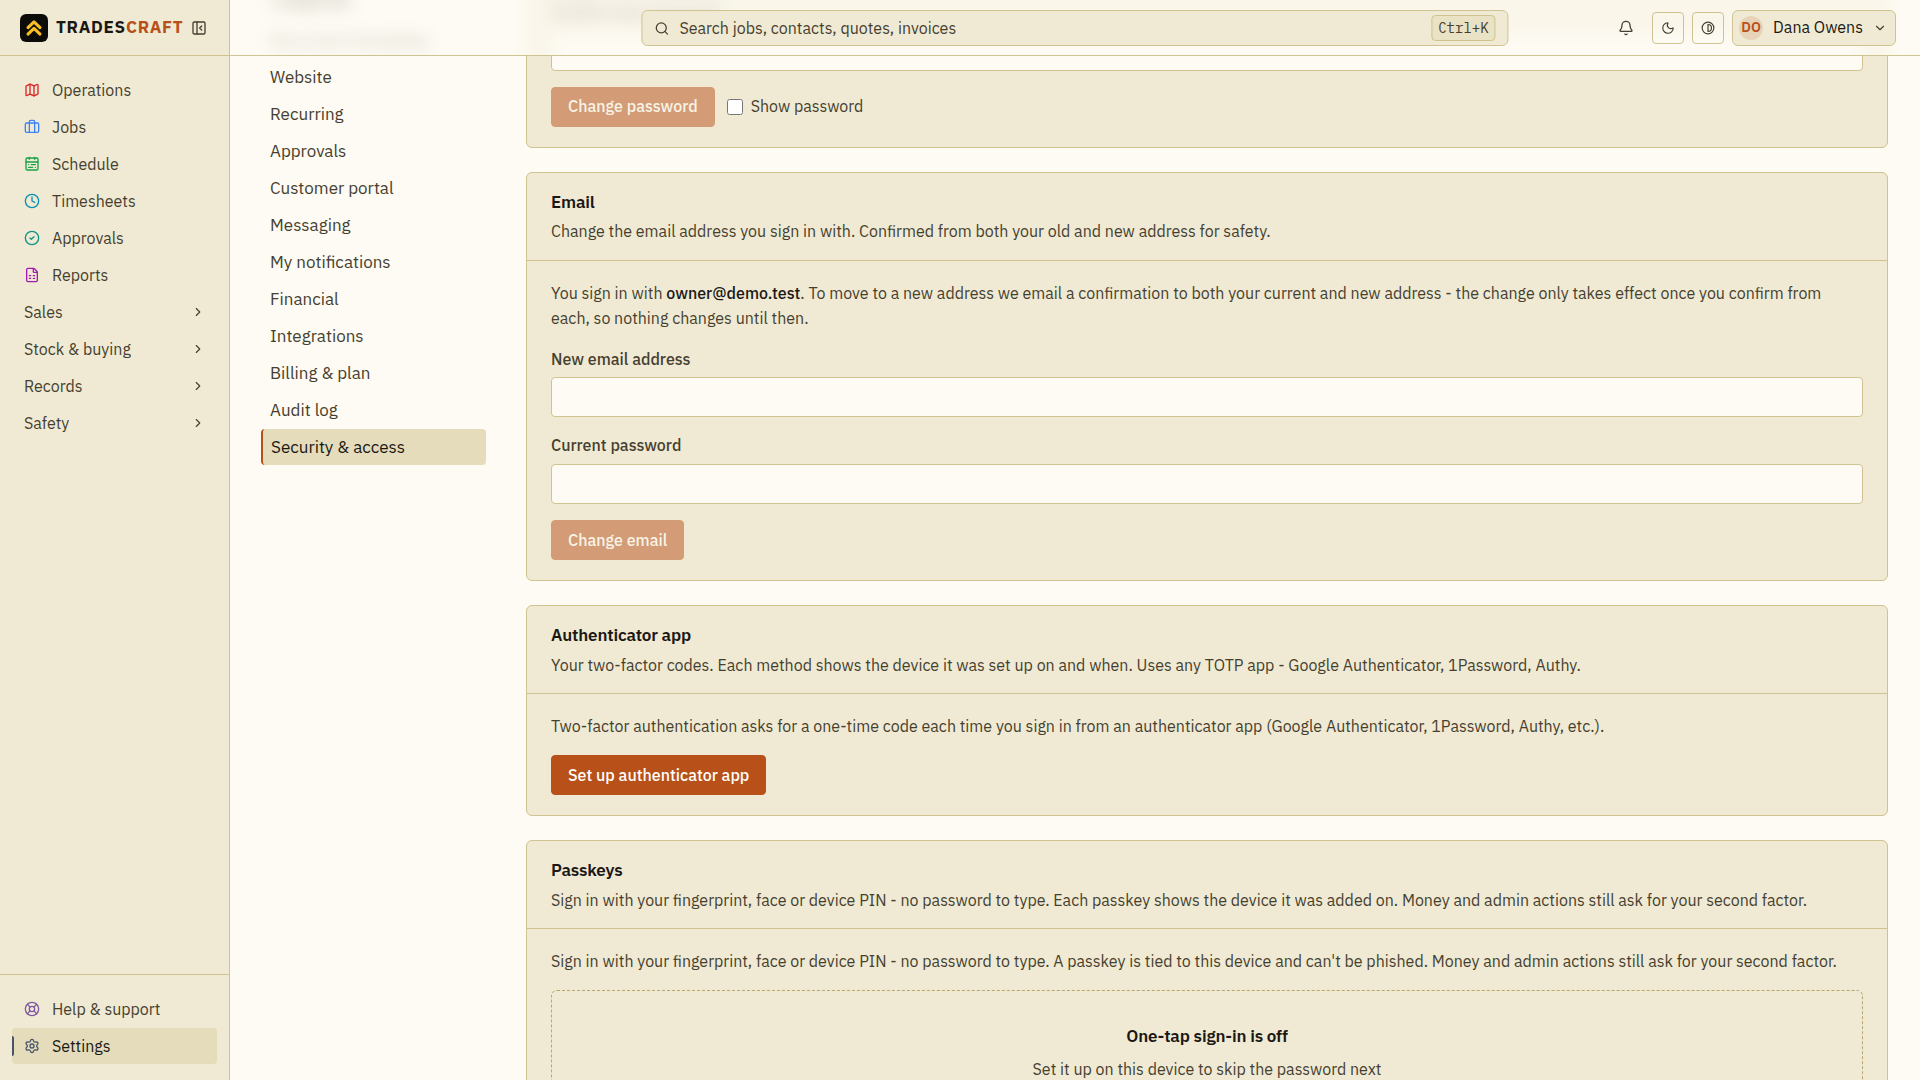Viewport: 1920px width, 1080px height.
Task: Focus the global search box
Action: coord(1074,28)
